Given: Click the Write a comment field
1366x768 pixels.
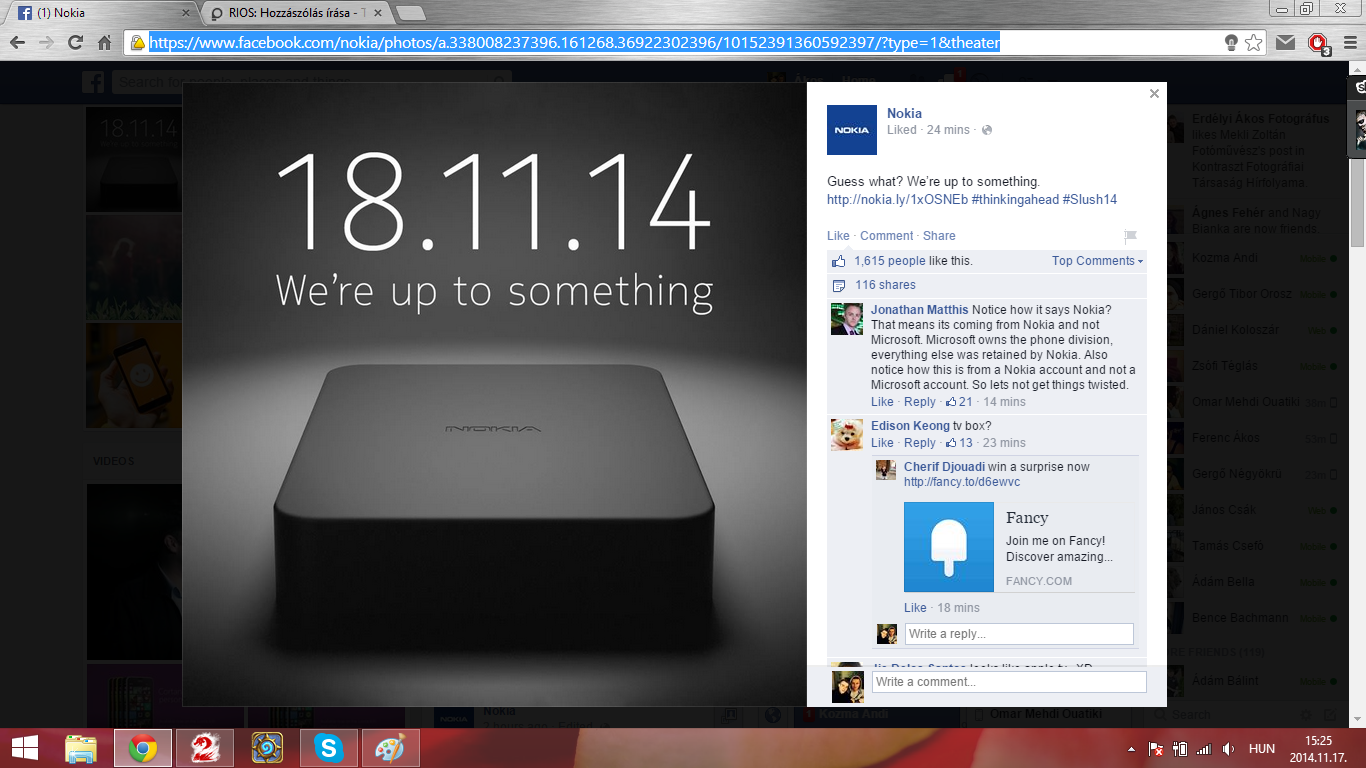Looking at the screenshot, I should coord(1009,682).
